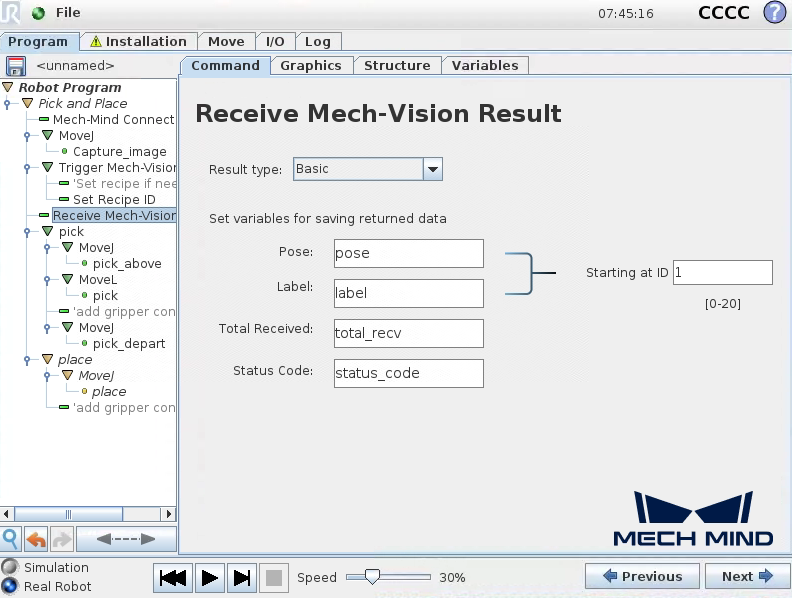This screenshot has width=792, height=598.
Task: Switch to the Variables tab
Action: click(485, 66)
